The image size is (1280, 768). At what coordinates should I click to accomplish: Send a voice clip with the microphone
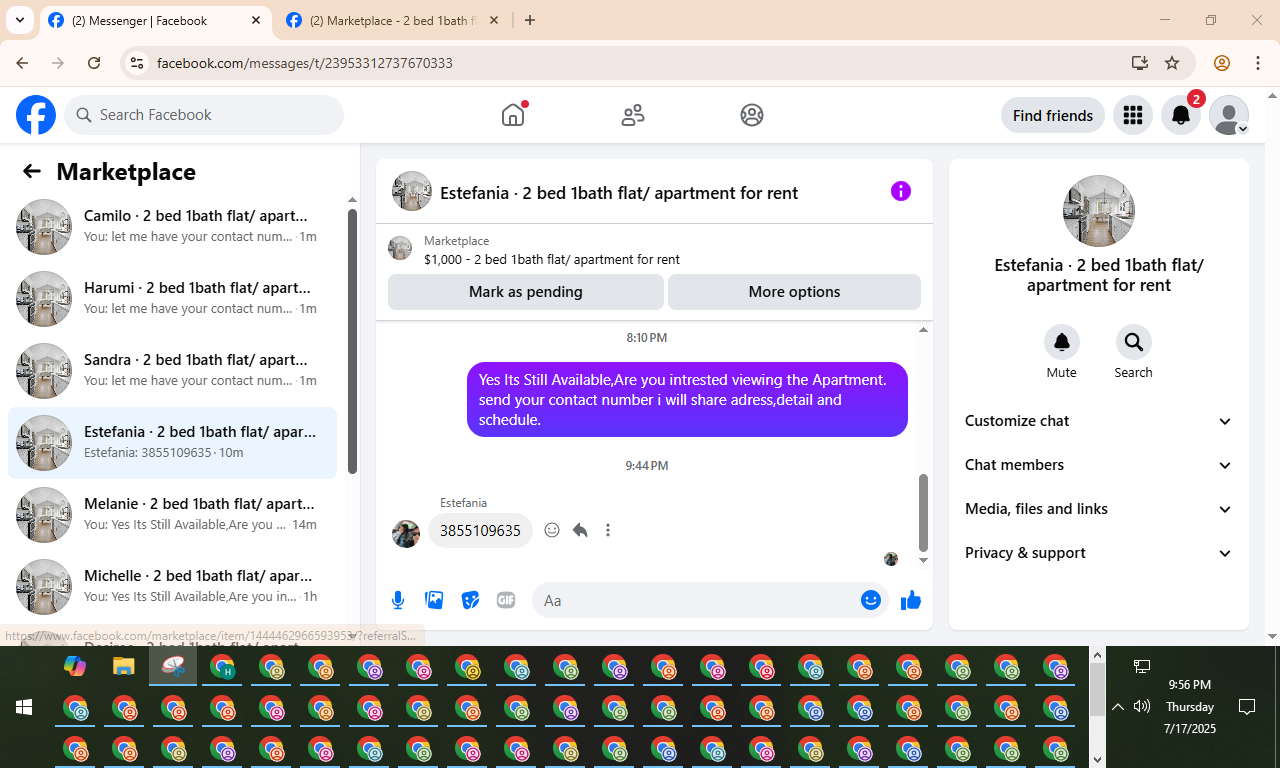(398, 600)
